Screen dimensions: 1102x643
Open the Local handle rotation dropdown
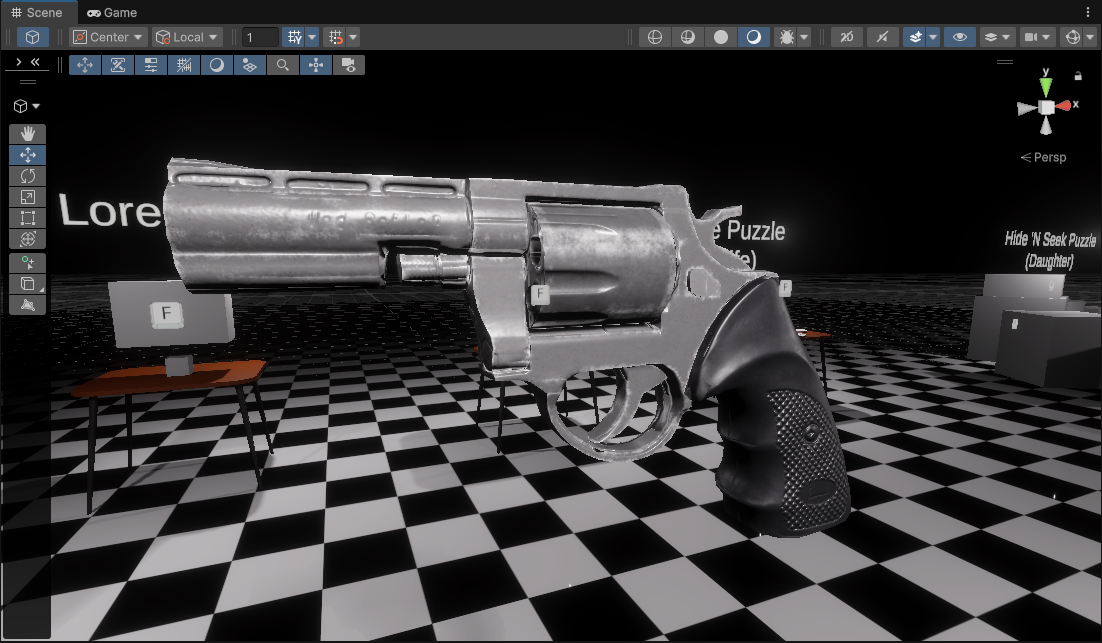[187, 37]
